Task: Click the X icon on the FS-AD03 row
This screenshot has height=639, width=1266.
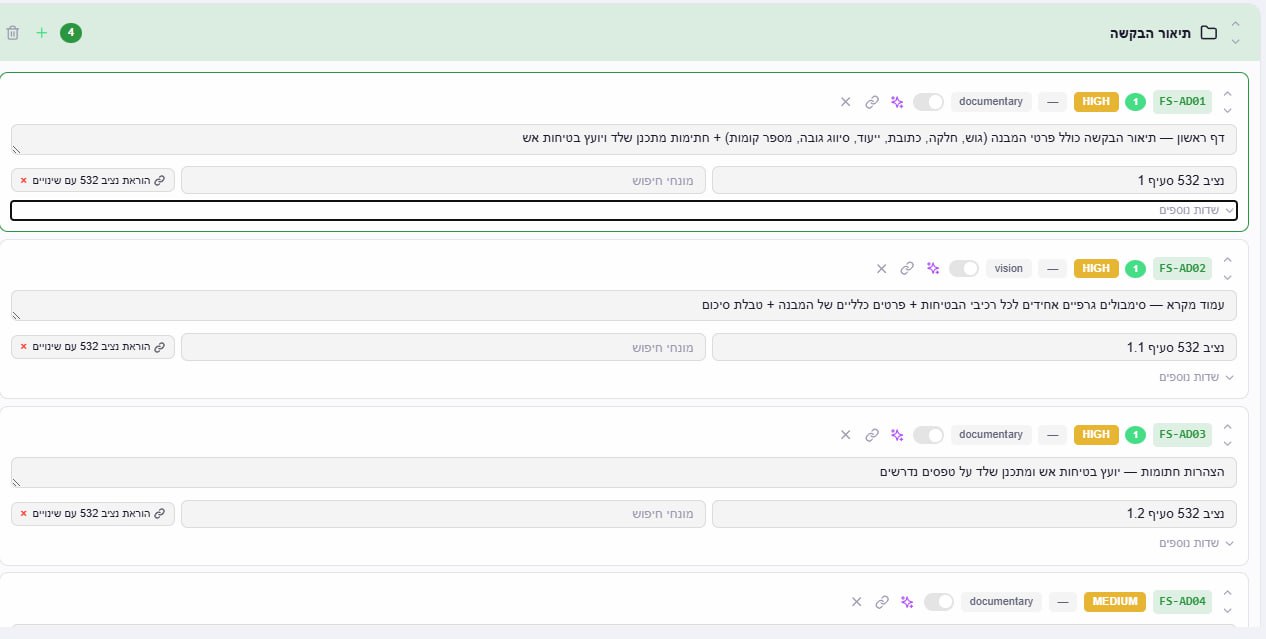Action: (845, 435)
